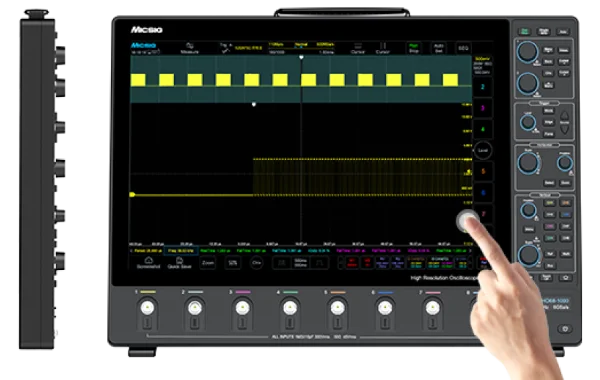
Task: Show earlier measurements with the left arrow
Action: click(131, 251)
